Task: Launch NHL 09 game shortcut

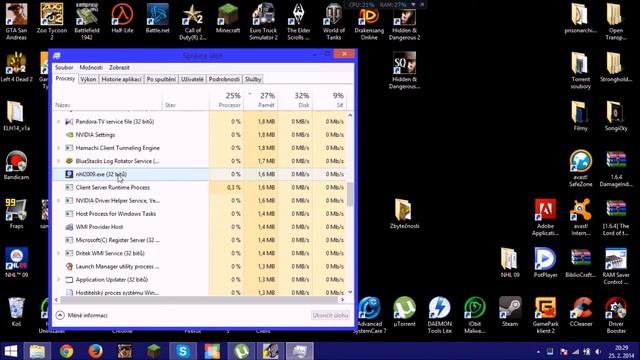Action: click(16, 262)
